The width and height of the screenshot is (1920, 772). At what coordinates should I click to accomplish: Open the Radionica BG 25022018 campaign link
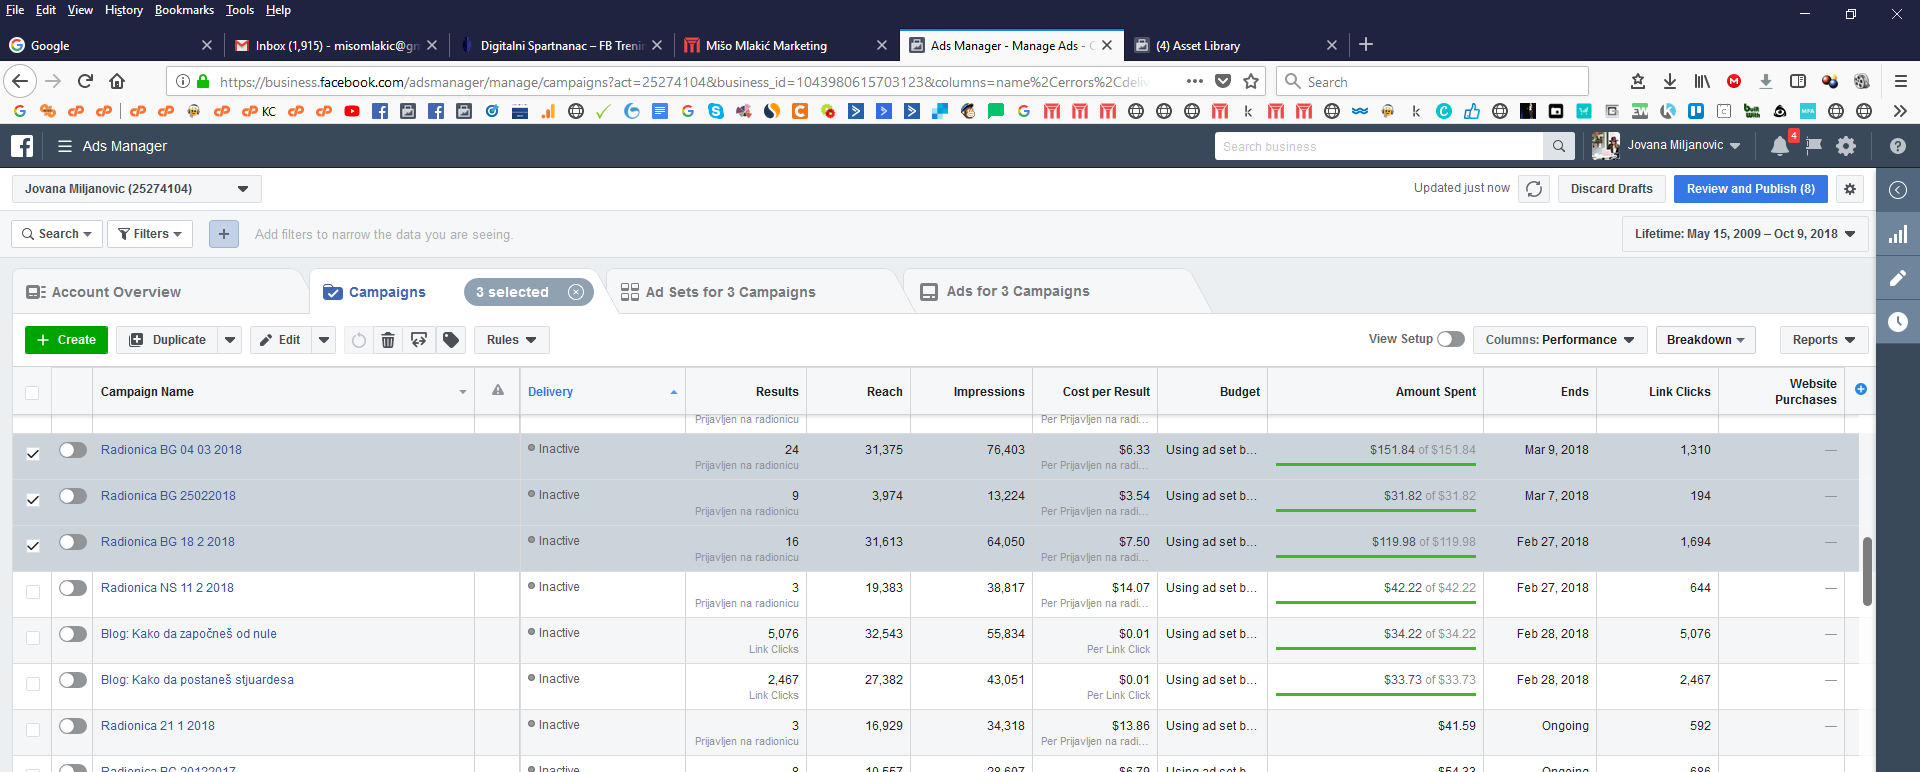click(168, 496)
